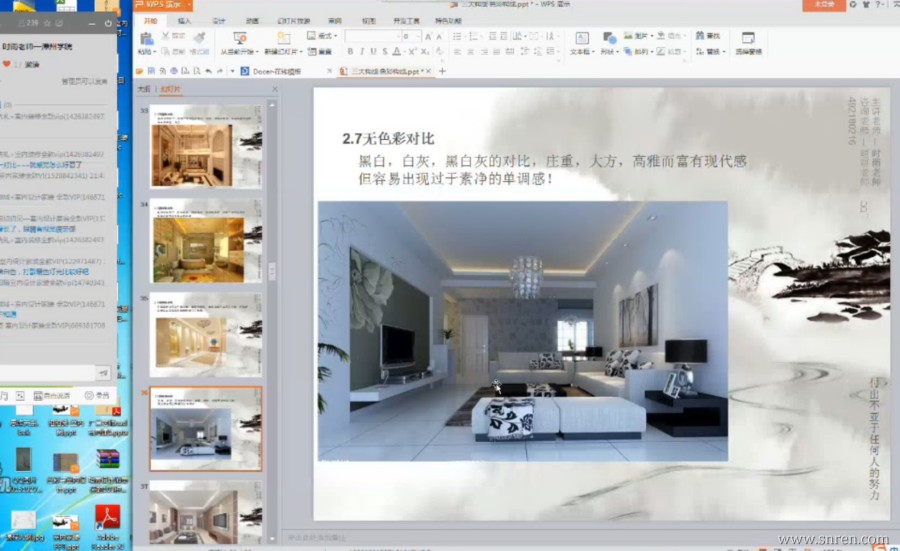Decrease font size with the smaller A icon

pos(439,36)
